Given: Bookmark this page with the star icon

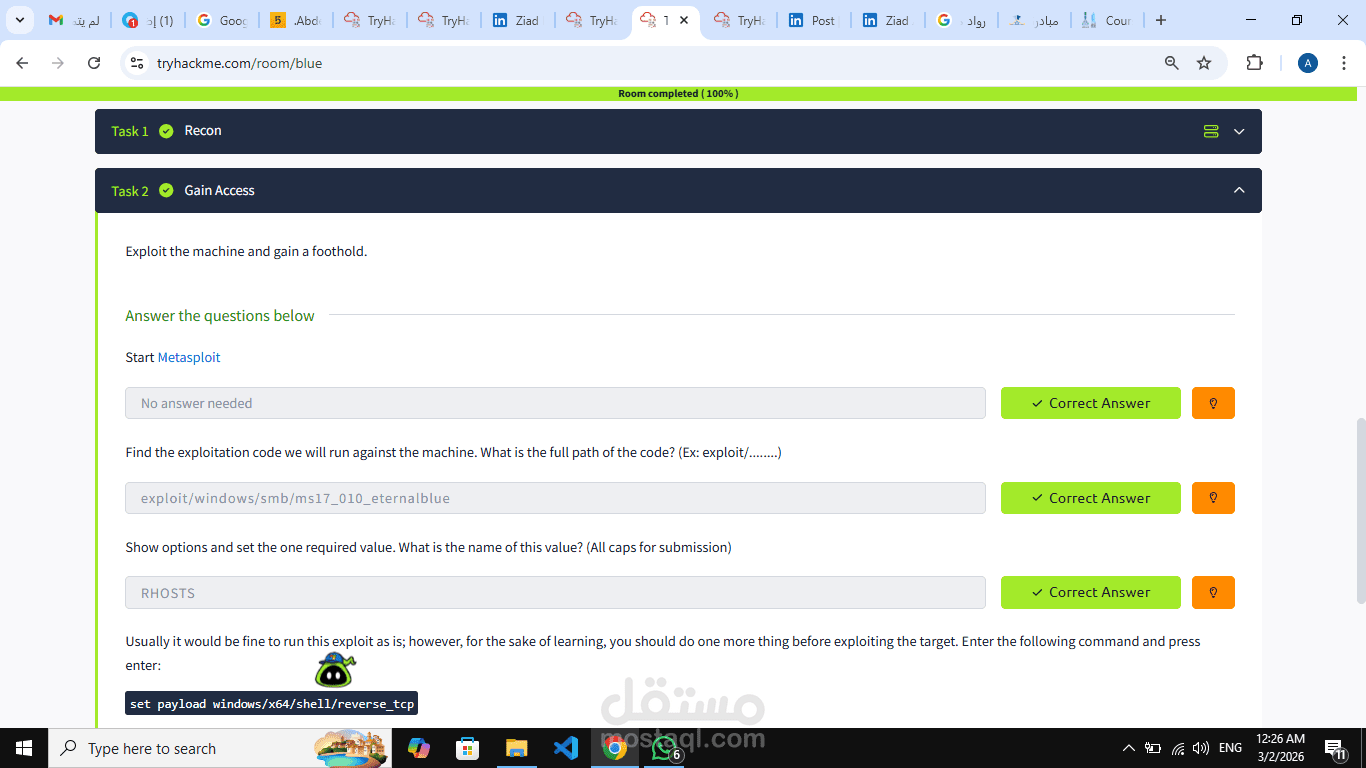Looking at the screenshot, I should pyautogui.click(x=1204, y=63).
